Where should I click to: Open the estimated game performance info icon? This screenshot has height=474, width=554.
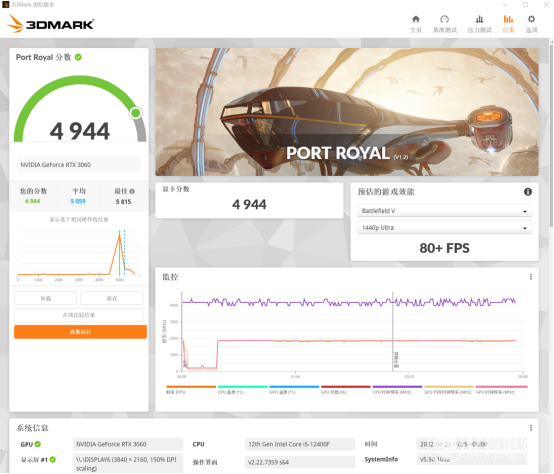coord(528,192)
